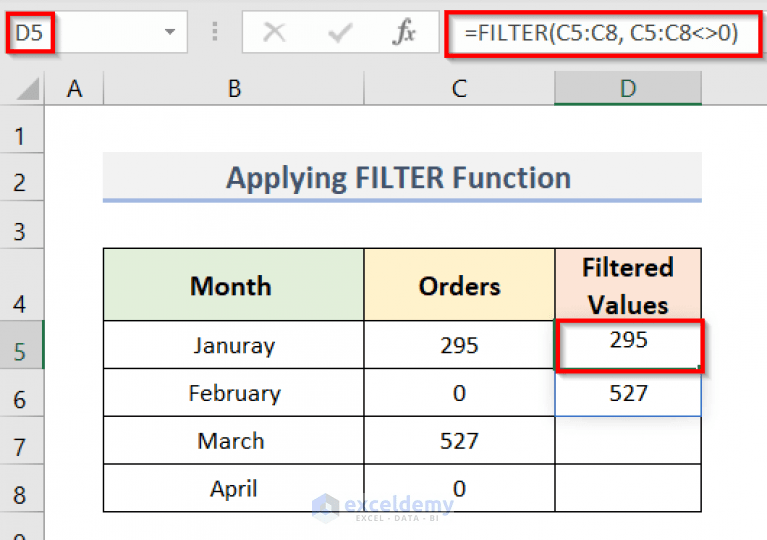Select the 'March' cell
Screen dimensions: 767x540
pos(233,441)
